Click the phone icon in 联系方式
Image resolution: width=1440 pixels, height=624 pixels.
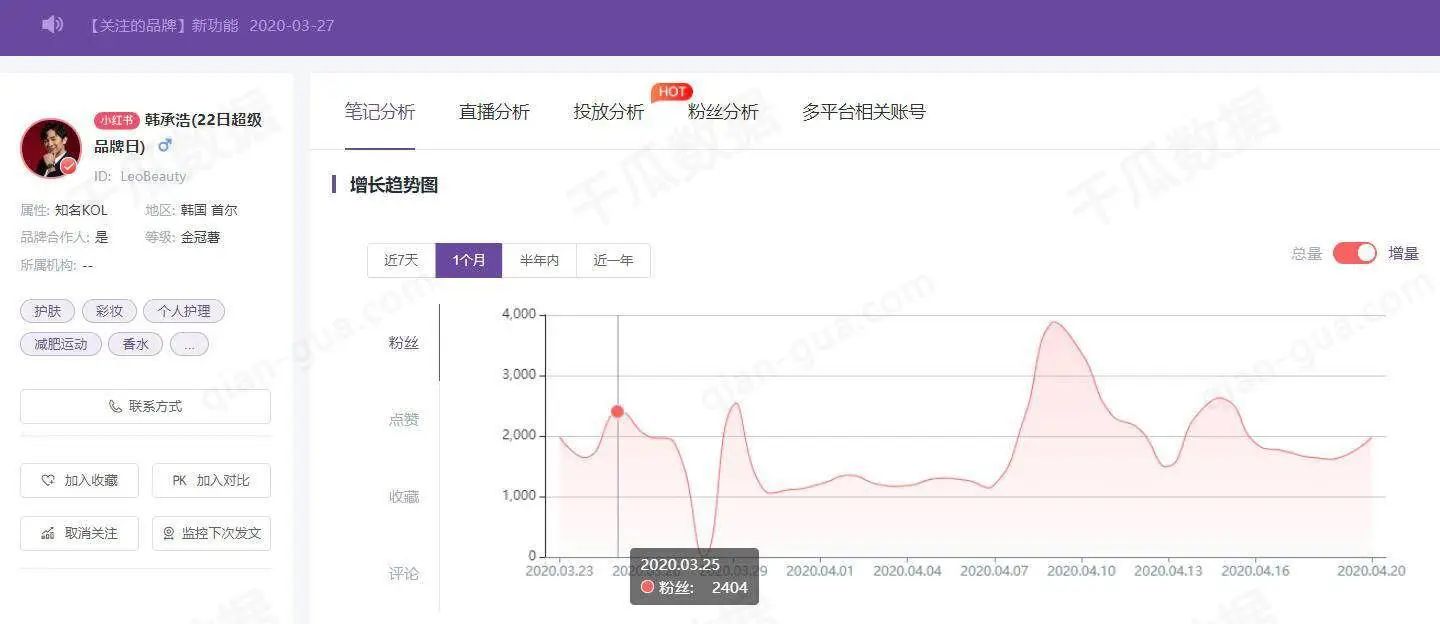pyautogui.click(x=115, y=407)
